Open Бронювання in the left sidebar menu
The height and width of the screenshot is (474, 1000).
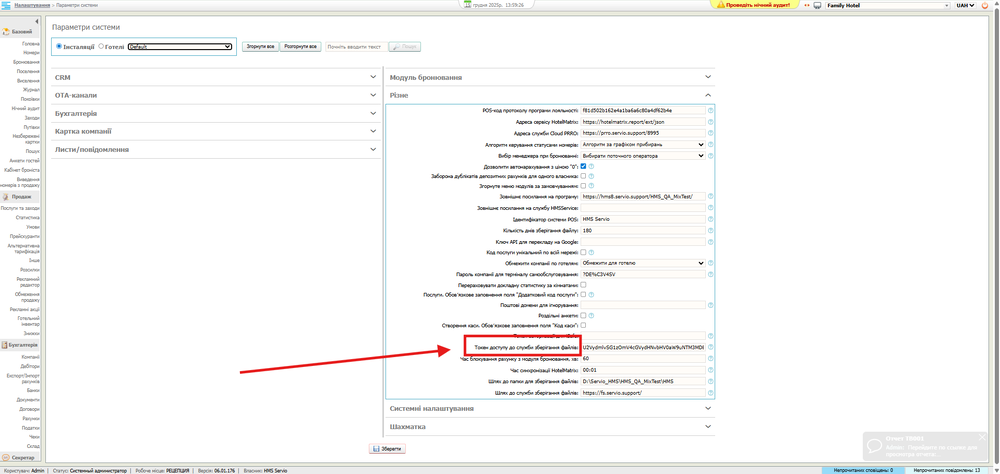(27, 62)
